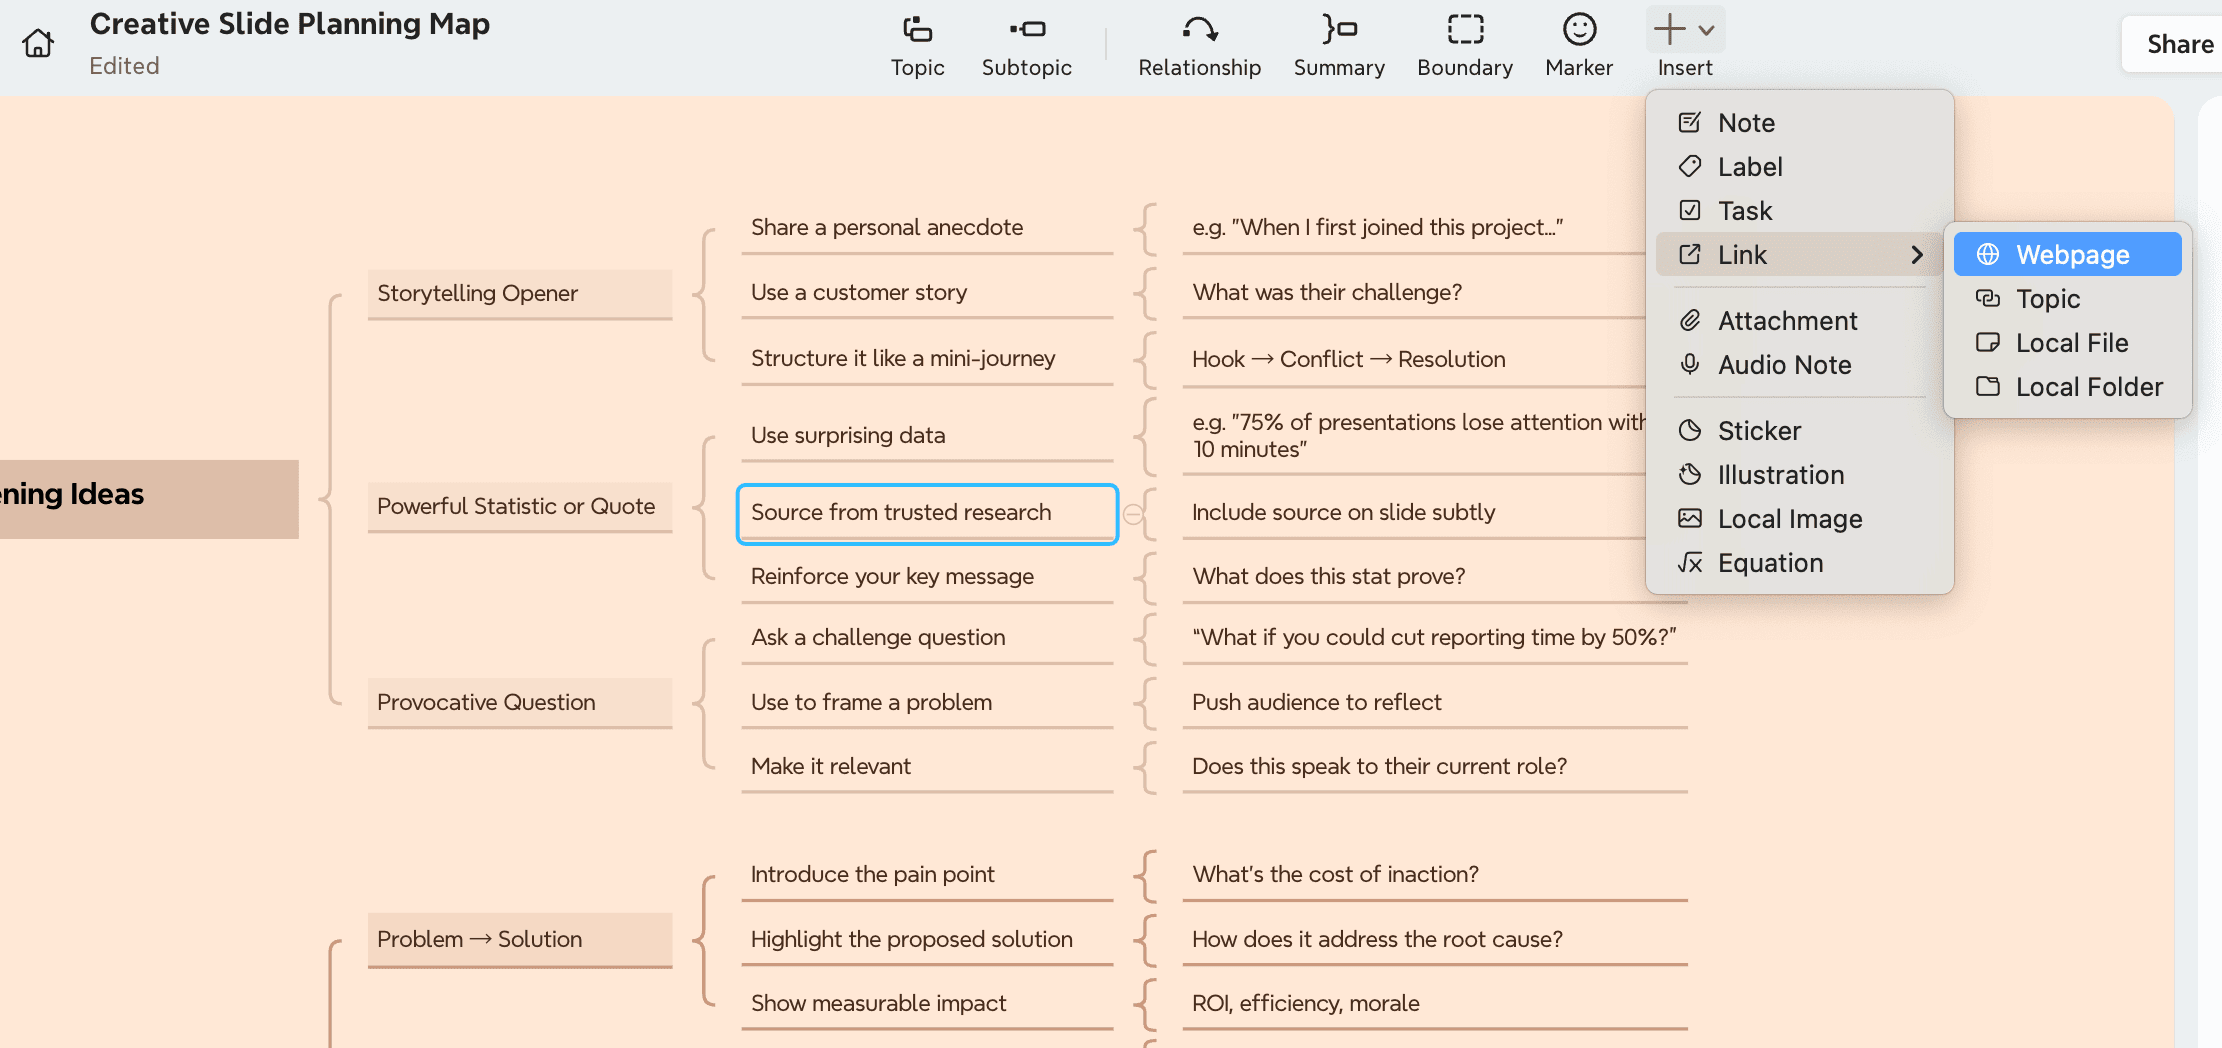The image size is (2222, 1048).
Task: Click the Sticker icon in the Insert menu
Action: point(1690,430)
